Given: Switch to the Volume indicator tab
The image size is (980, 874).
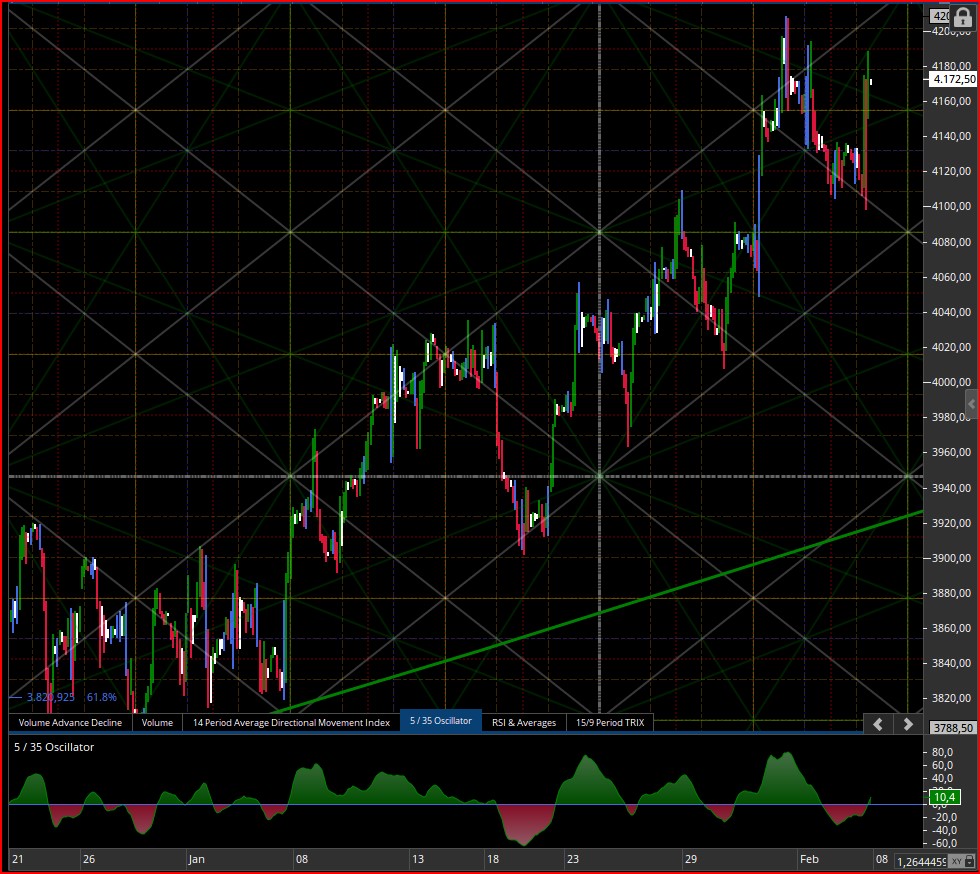Looking at the screenshot, I should pyautogui.click(x=157, y=723).
